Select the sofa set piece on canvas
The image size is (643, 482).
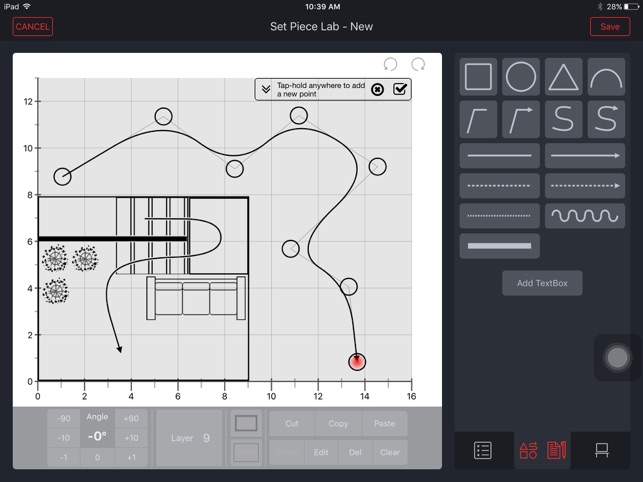(x=196, y=298)
